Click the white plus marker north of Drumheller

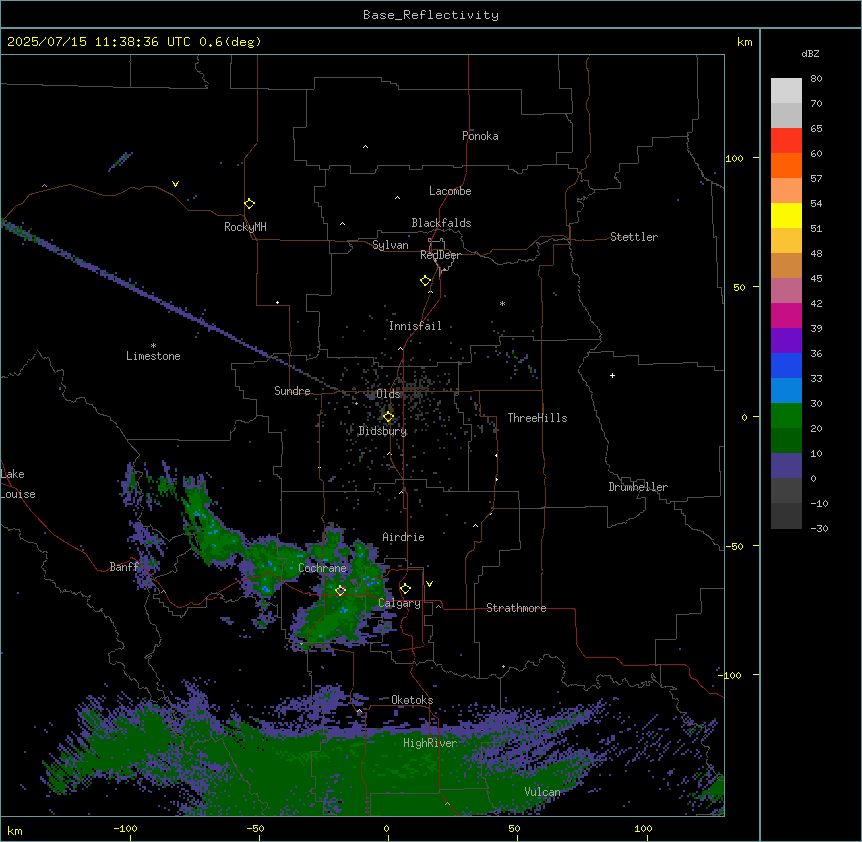612,375
